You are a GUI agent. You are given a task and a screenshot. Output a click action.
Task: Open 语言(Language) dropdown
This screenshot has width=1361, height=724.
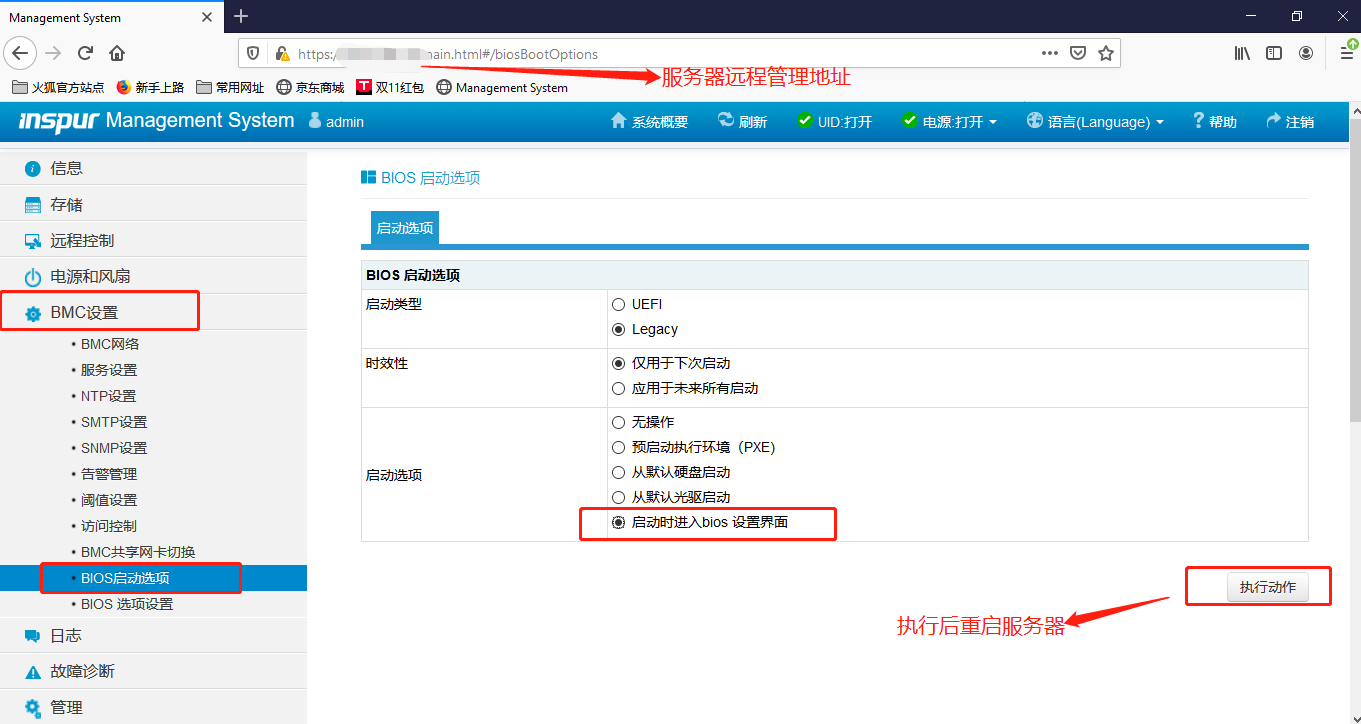(1095, 122)
